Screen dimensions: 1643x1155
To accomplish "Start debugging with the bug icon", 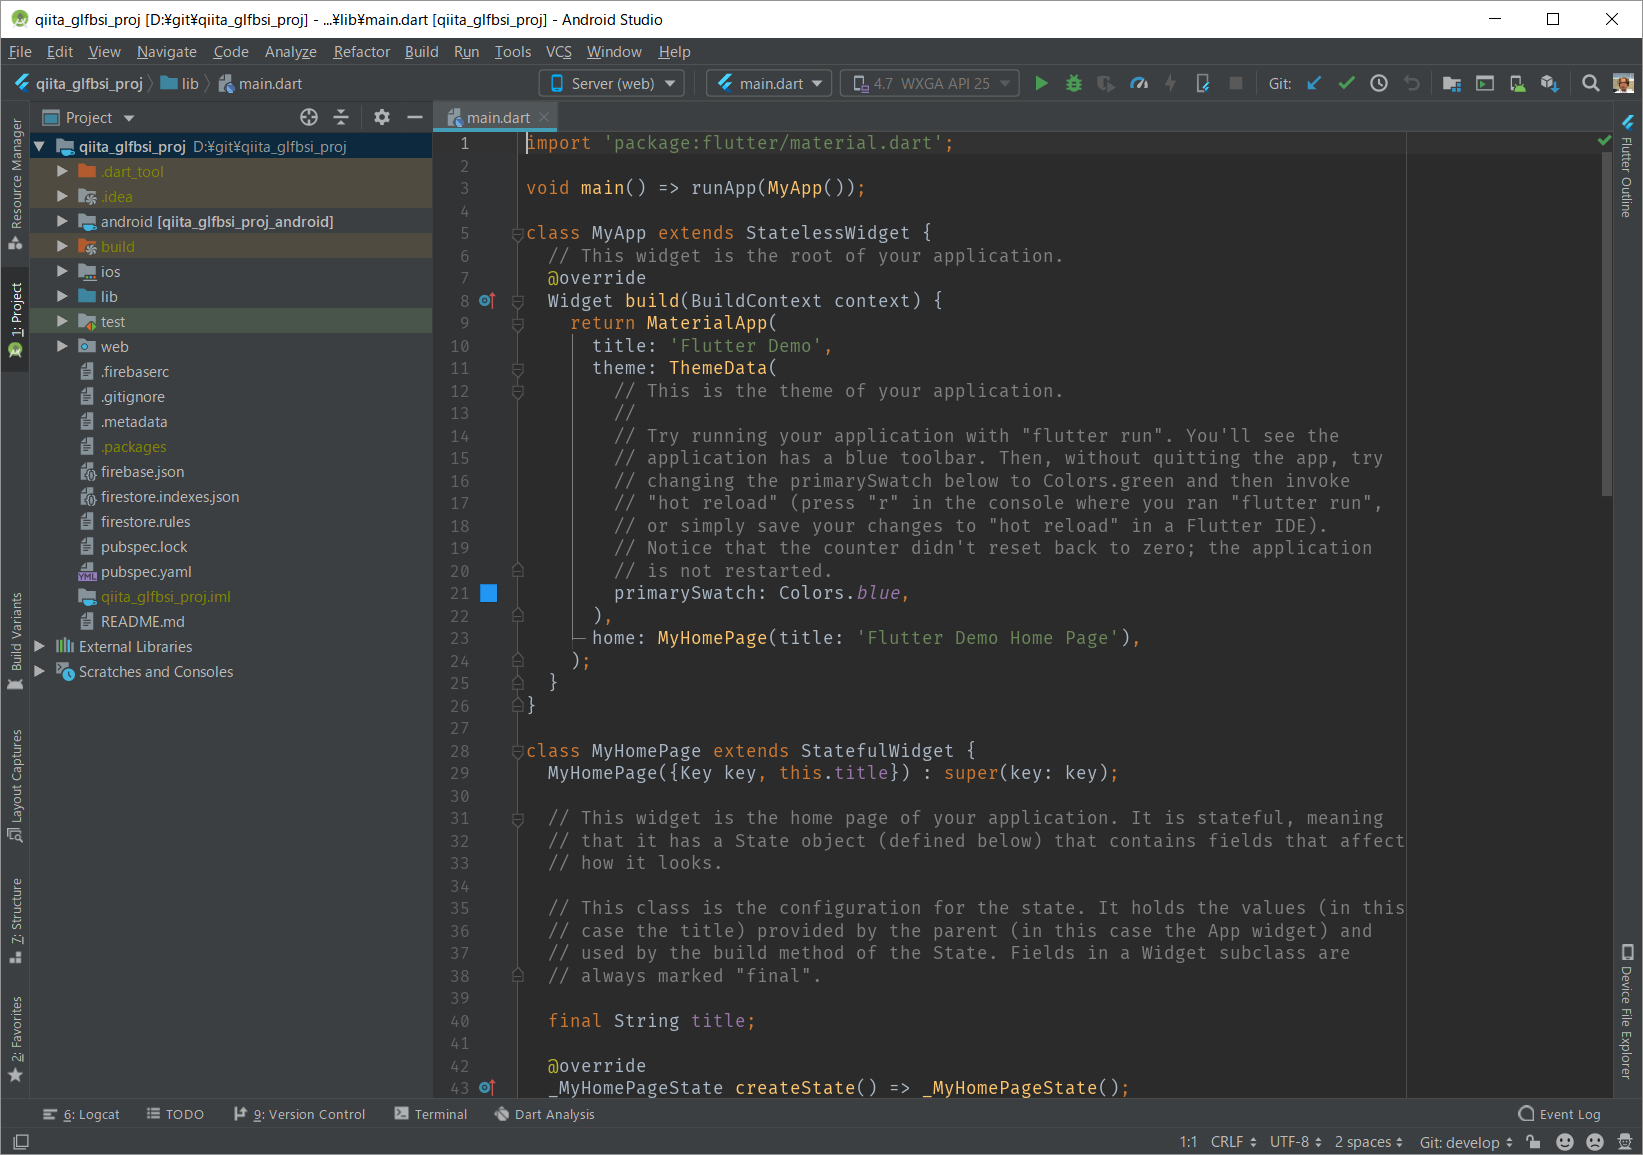I will 1074,84.
